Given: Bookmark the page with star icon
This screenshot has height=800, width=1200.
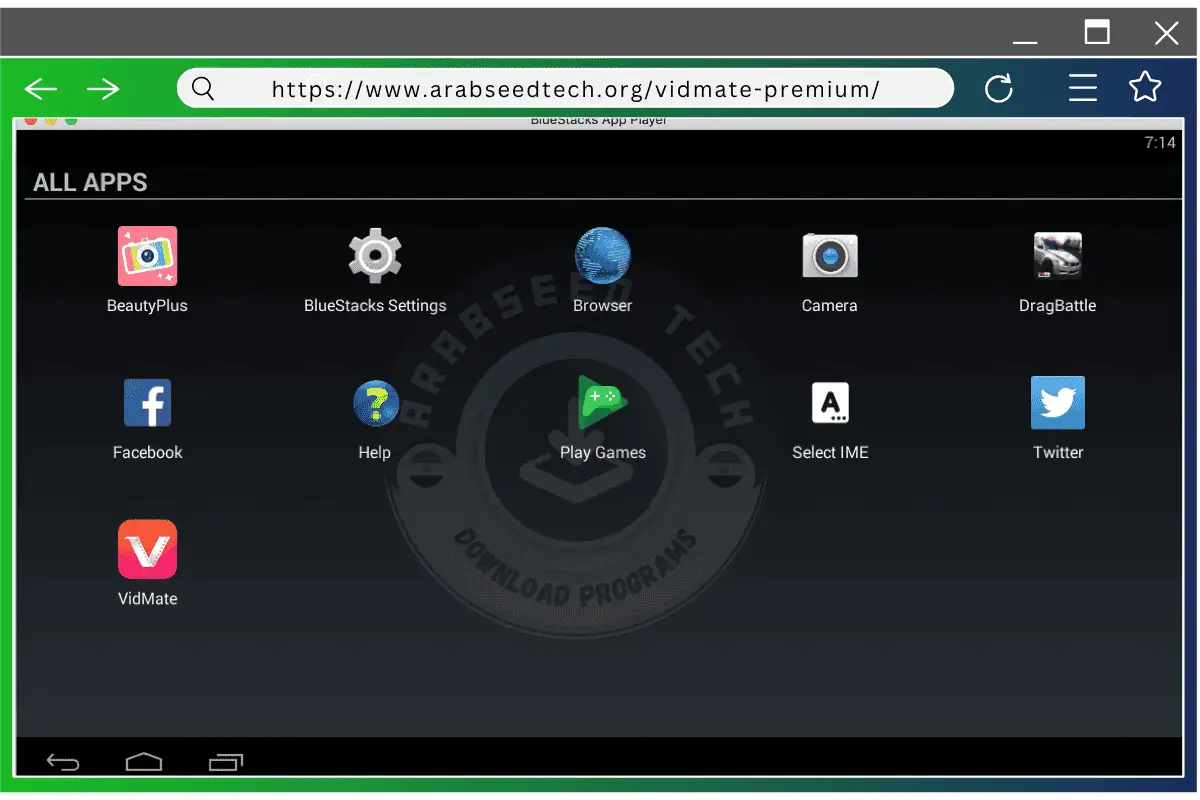Looking at the screenshot, I should 1145,87.
